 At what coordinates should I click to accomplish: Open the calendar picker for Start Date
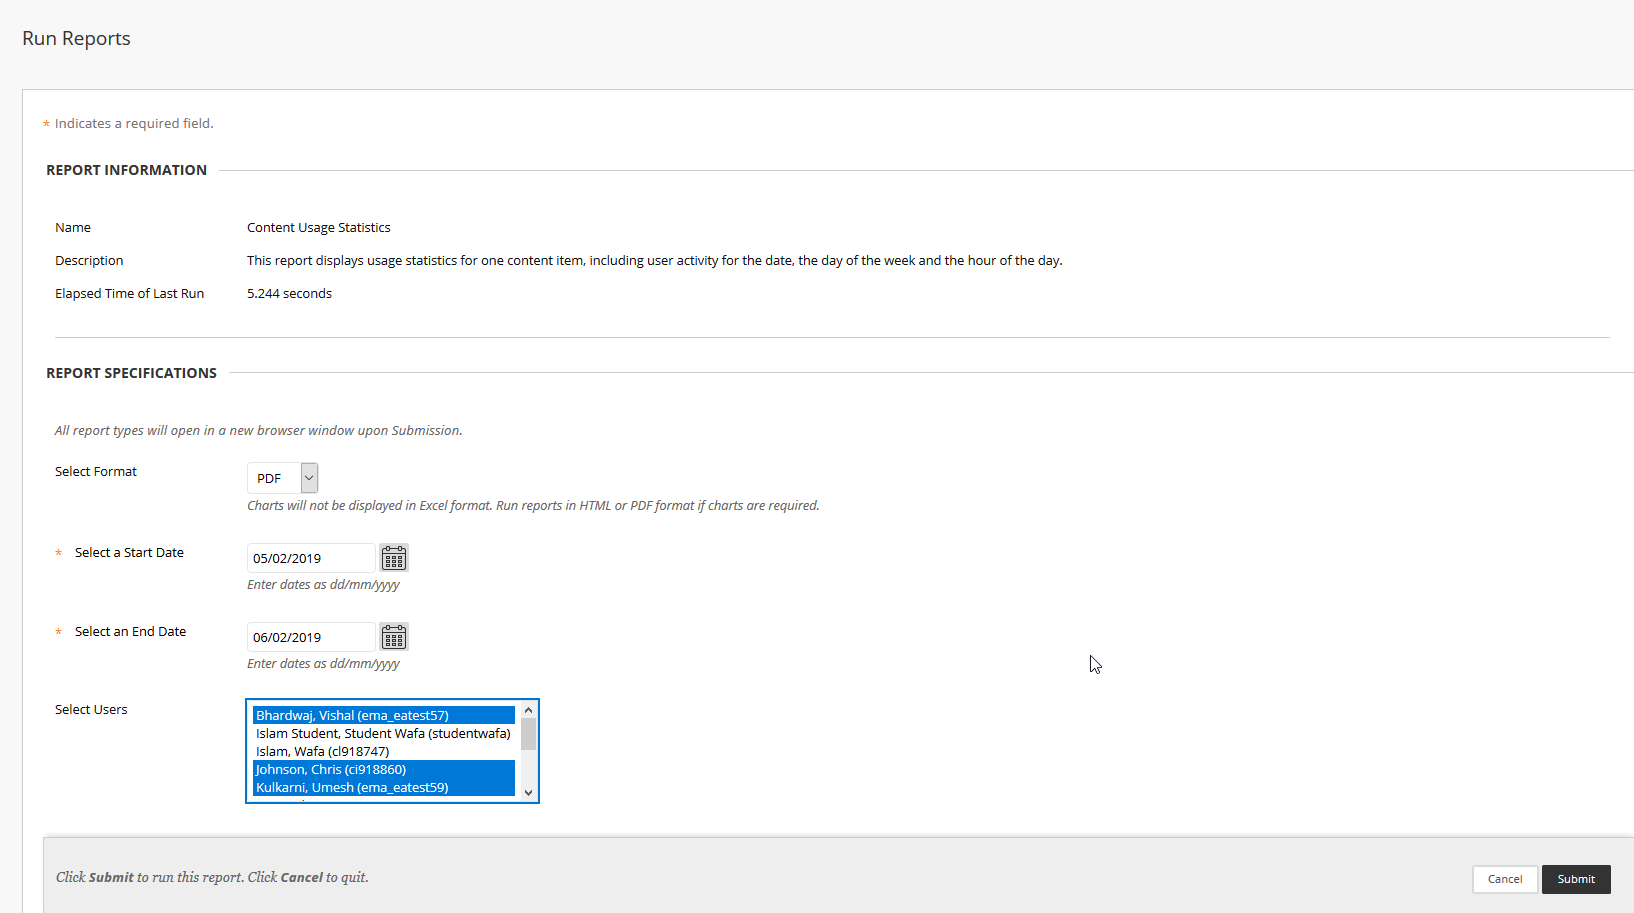[394, 558]
